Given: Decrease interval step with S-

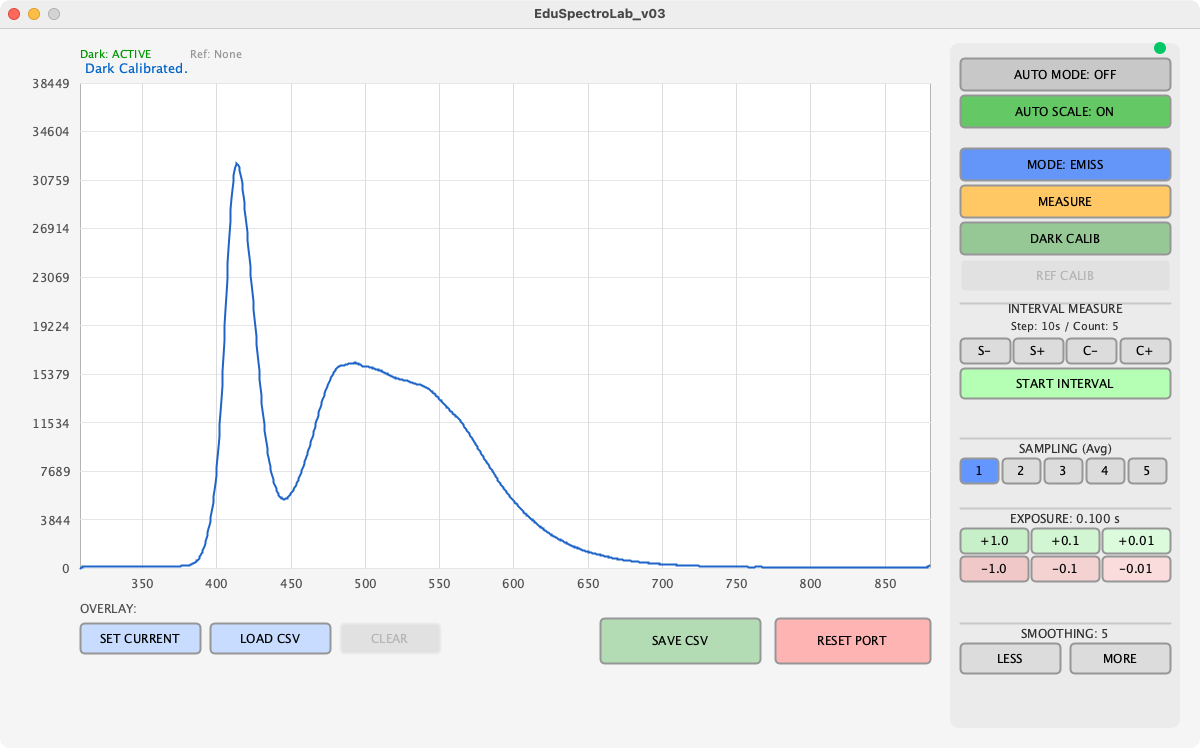Looking at the screenshot, I should pyautogui.click(x=985, y=351).
